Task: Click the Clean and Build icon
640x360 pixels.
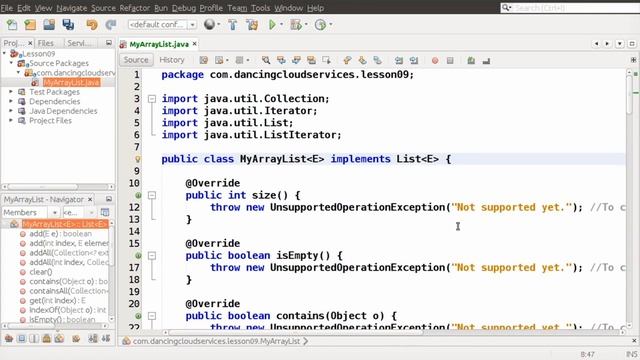Action: [252, 25]
